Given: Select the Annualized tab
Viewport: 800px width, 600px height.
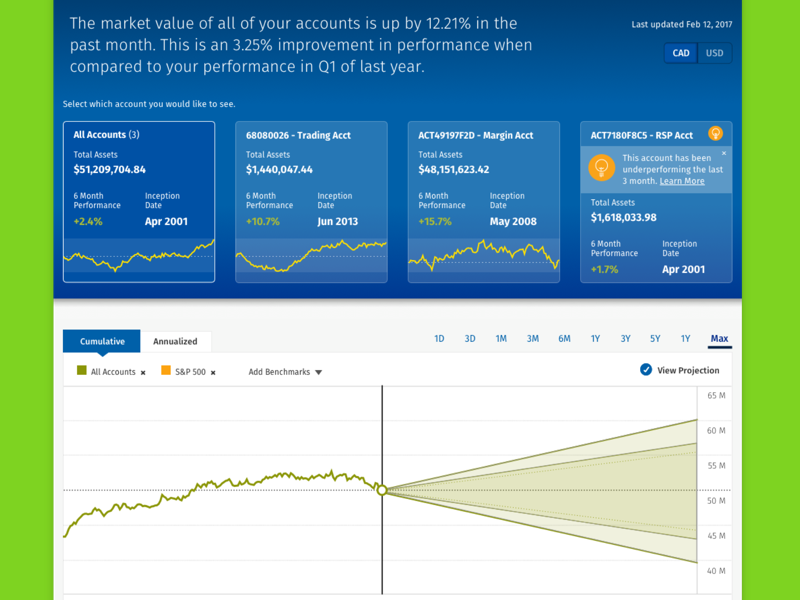Looking at the screenshot, I should pos(175,341).
